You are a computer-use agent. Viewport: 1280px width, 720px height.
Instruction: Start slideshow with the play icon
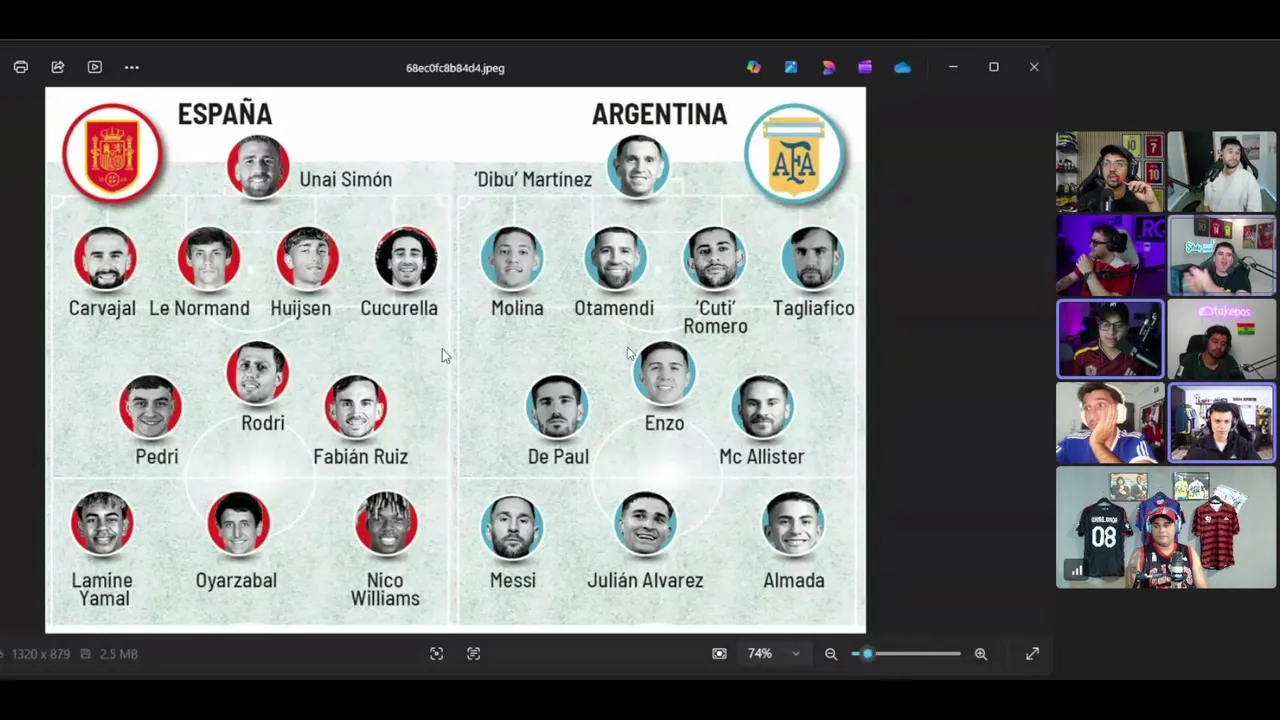[x=95, y=67]
